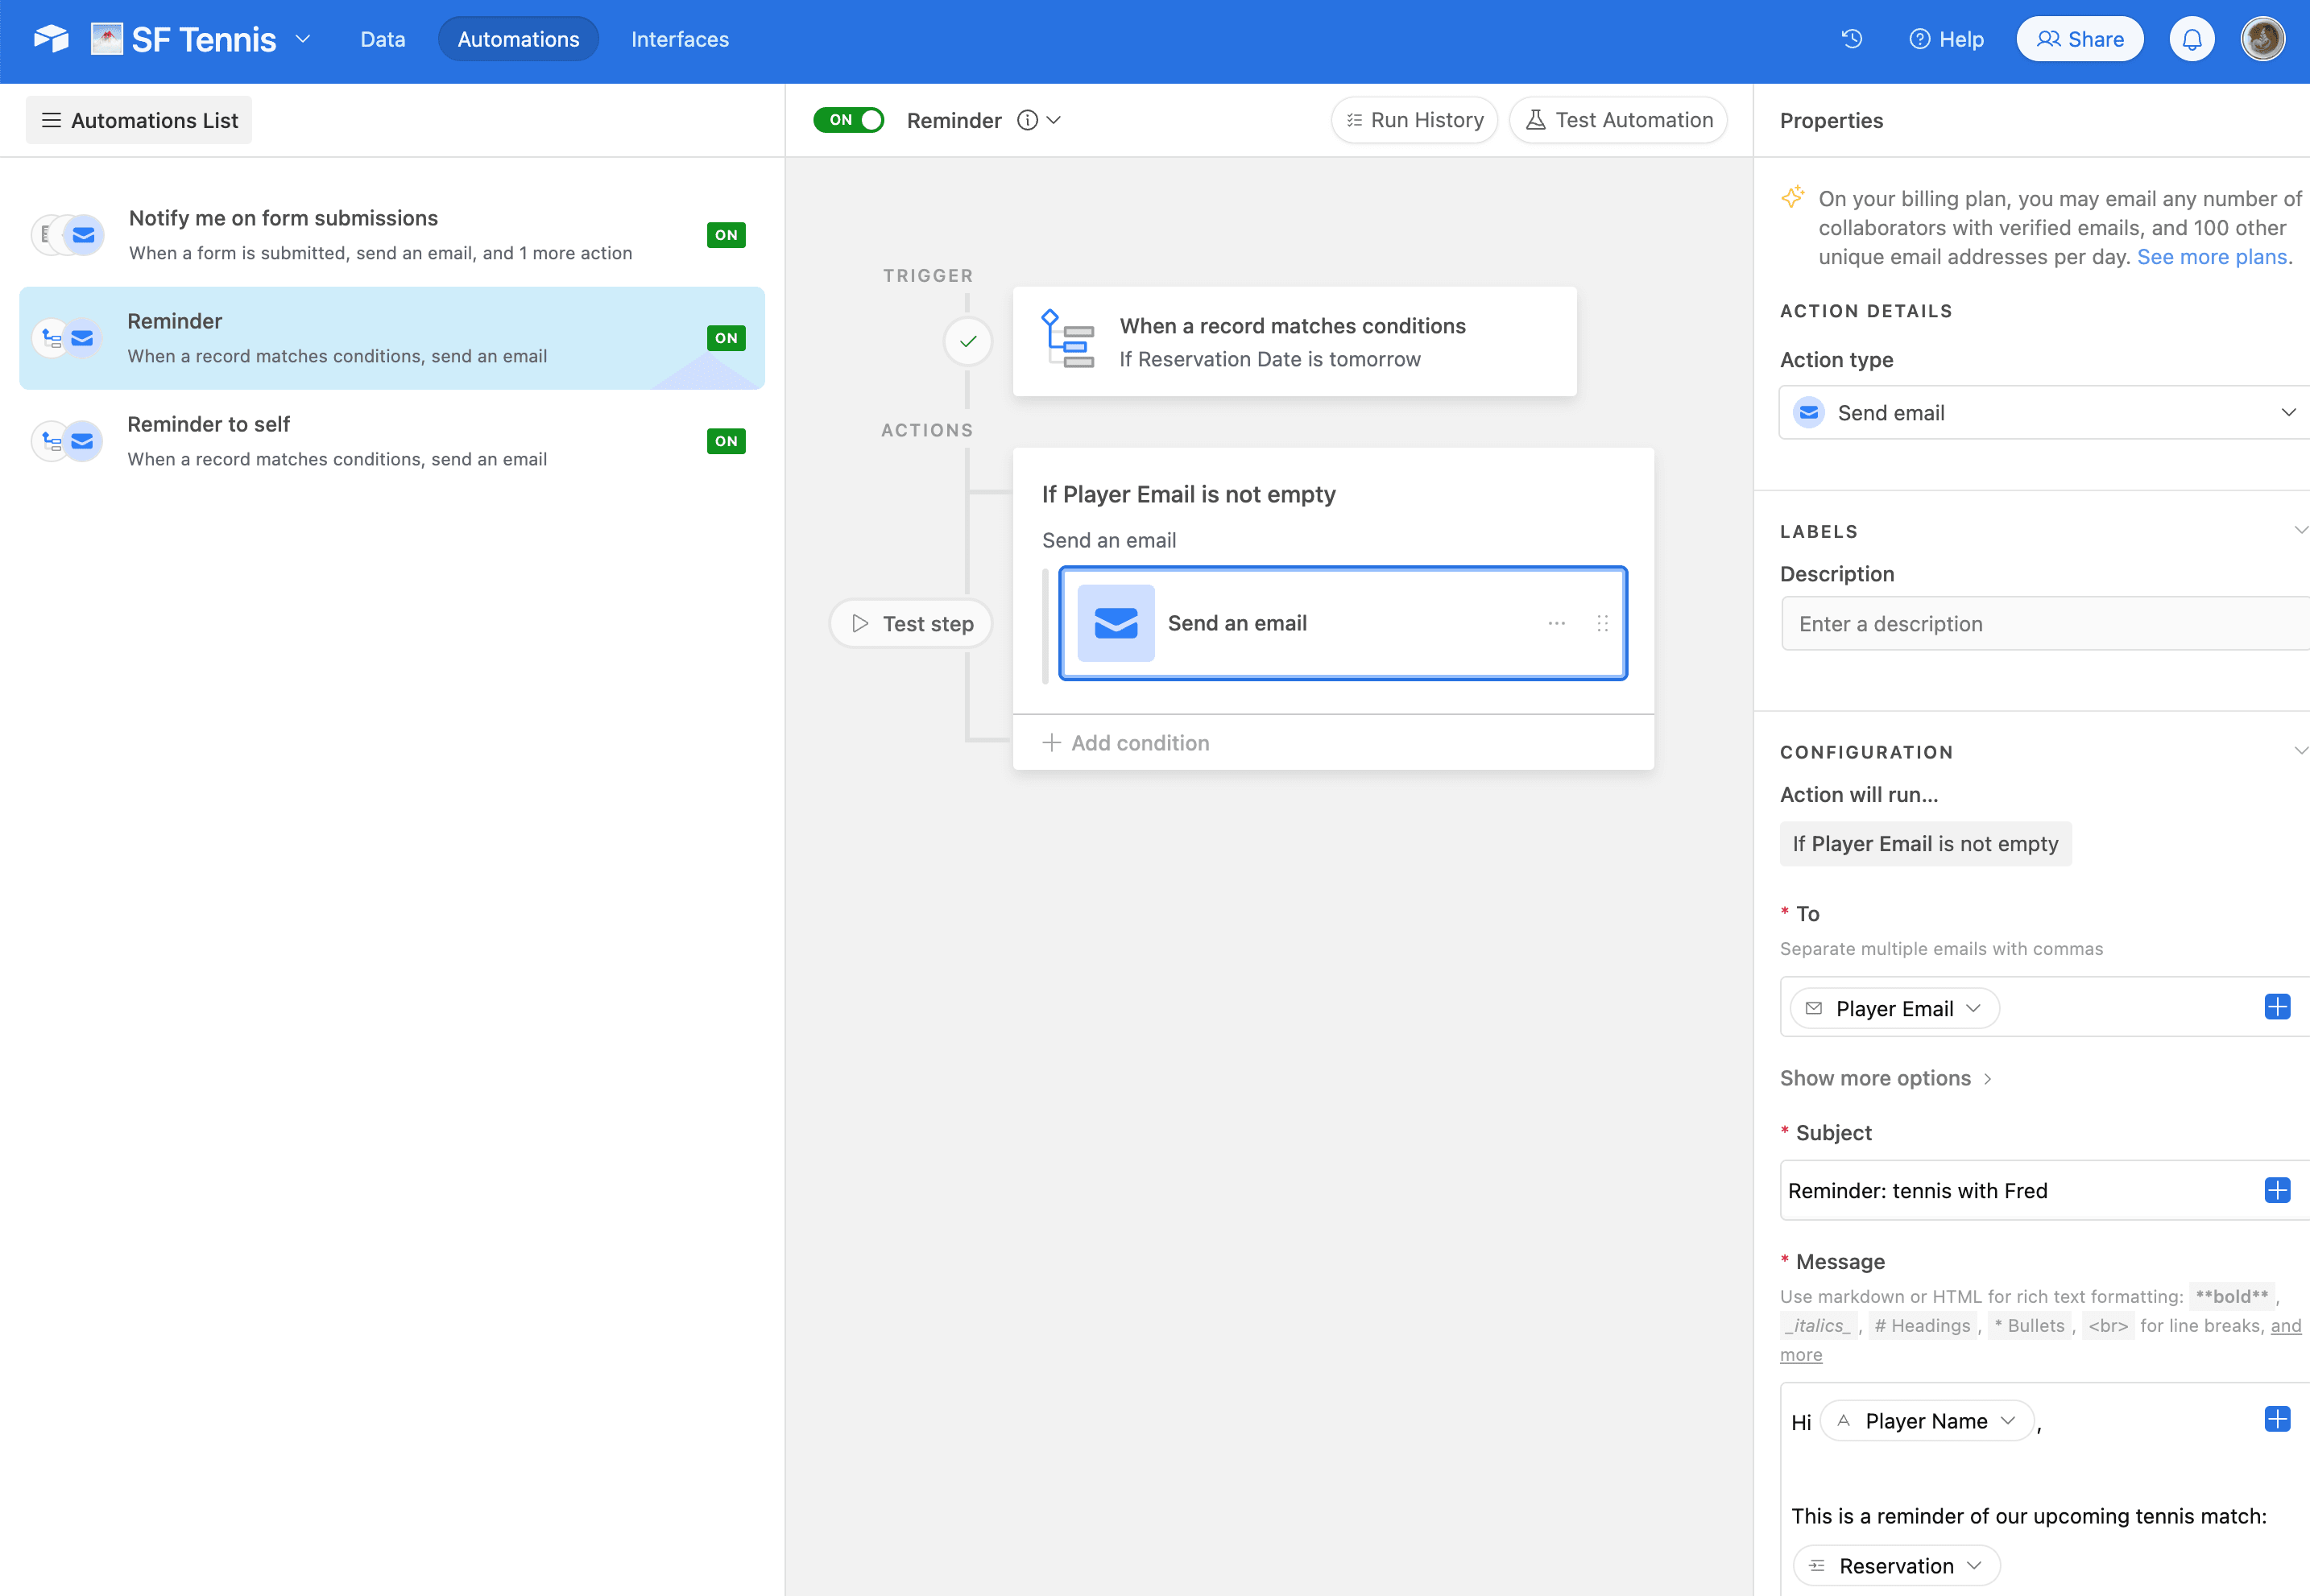Image resolution: width=2310 pixels, height=1596 pixels.
Task: Collapse the Configuration section chevron
Action: [2300, 751]
